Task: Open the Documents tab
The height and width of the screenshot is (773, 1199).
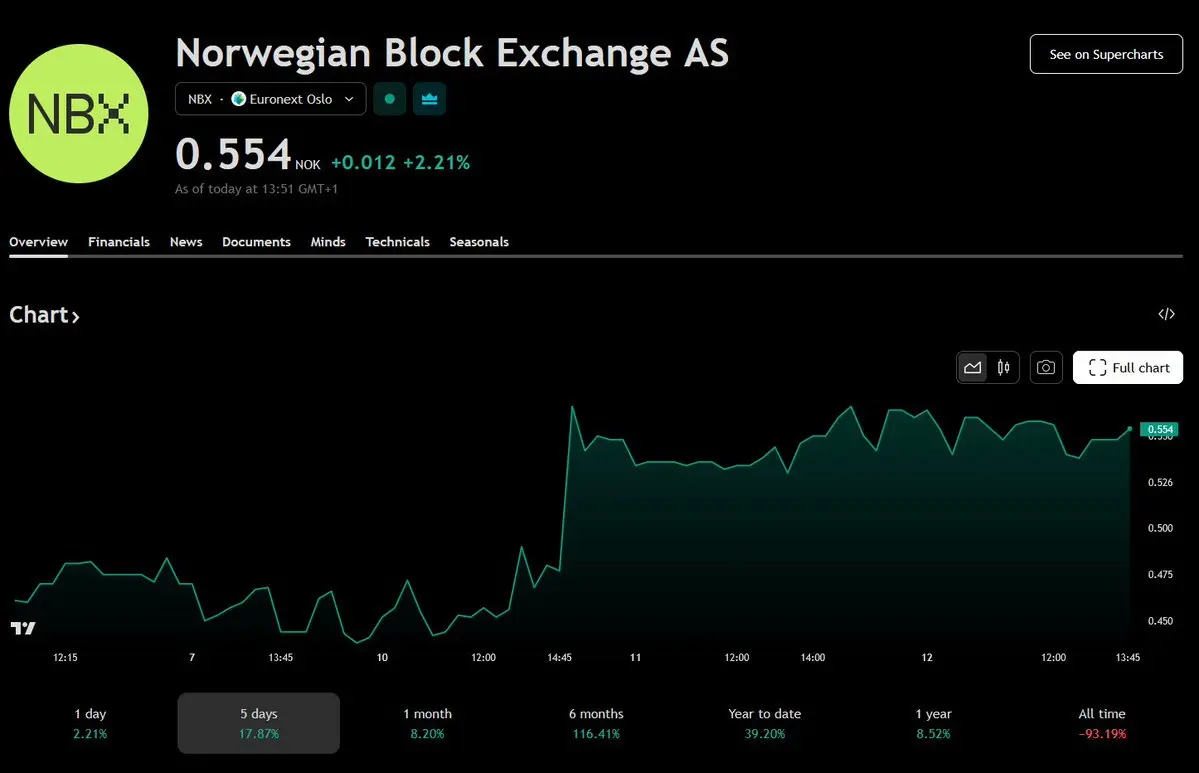Action: (256, 242)
